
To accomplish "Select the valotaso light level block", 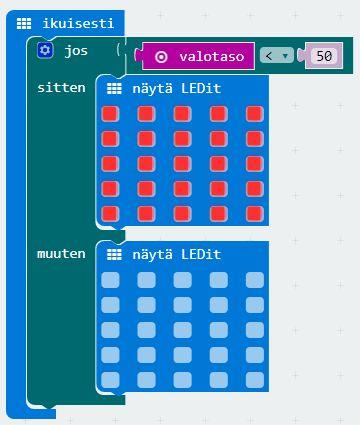I will [198, 56].
